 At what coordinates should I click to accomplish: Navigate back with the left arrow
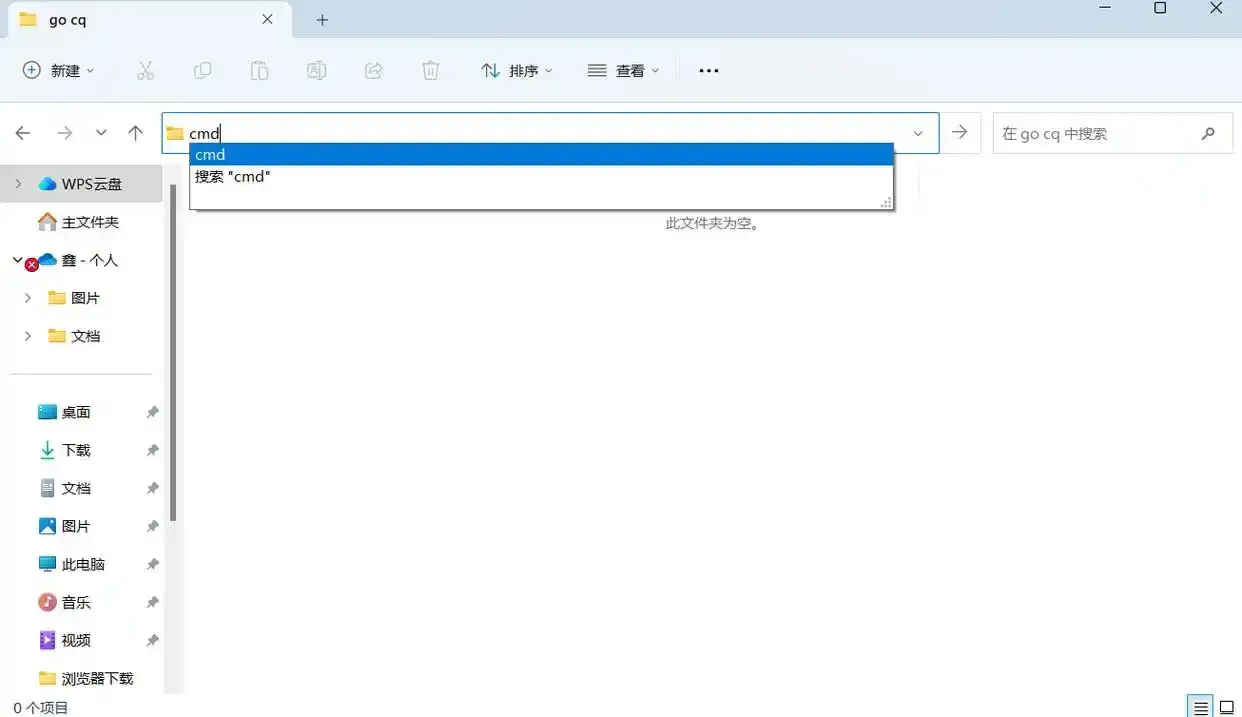point(23,133)
